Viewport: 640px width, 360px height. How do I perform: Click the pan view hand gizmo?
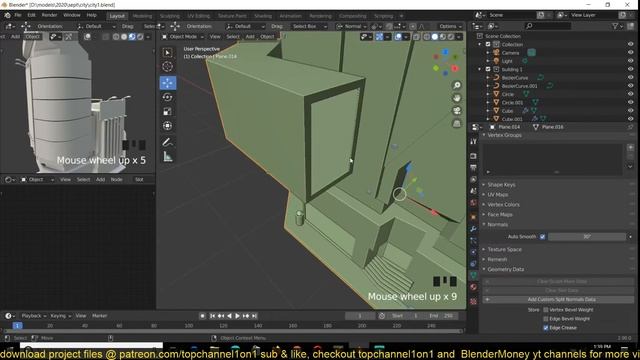[456, 98]
